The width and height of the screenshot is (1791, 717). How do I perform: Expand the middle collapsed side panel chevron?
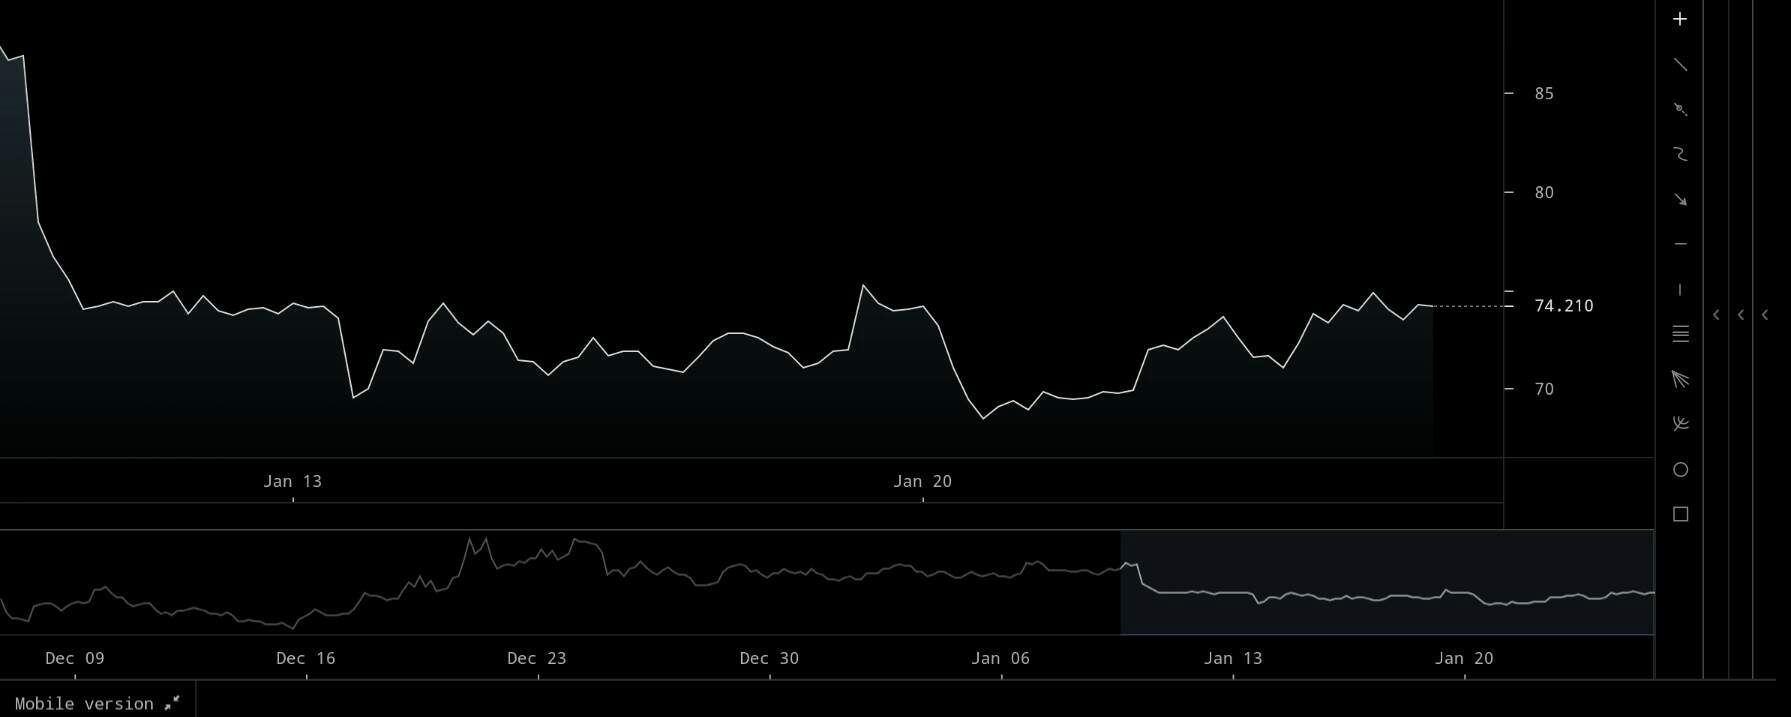coord(1741,315)
